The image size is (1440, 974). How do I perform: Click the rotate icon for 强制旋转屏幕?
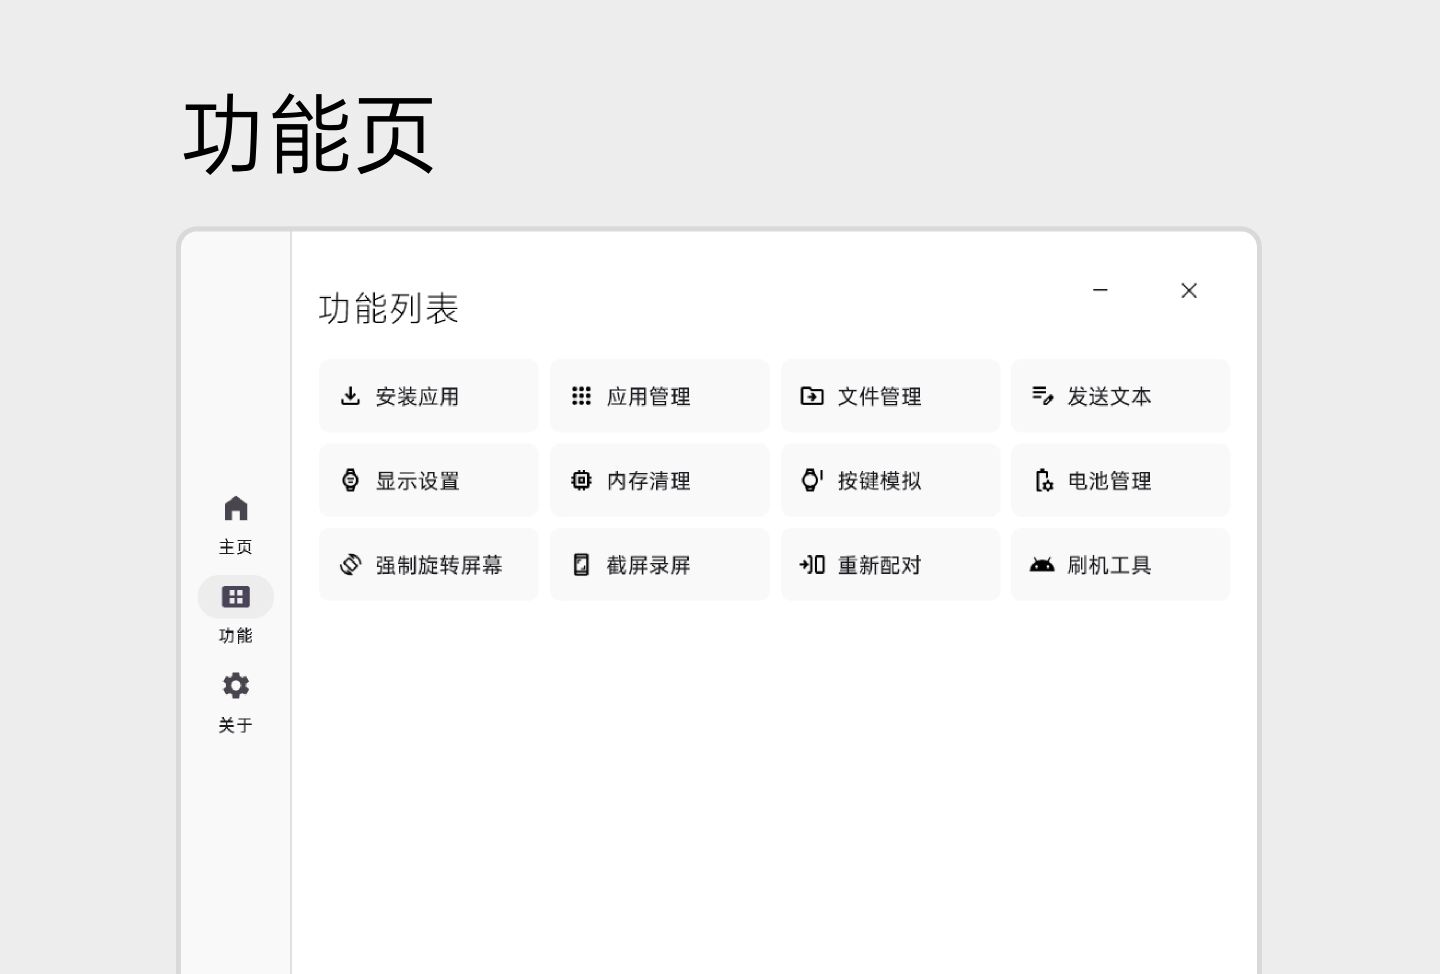350,565
